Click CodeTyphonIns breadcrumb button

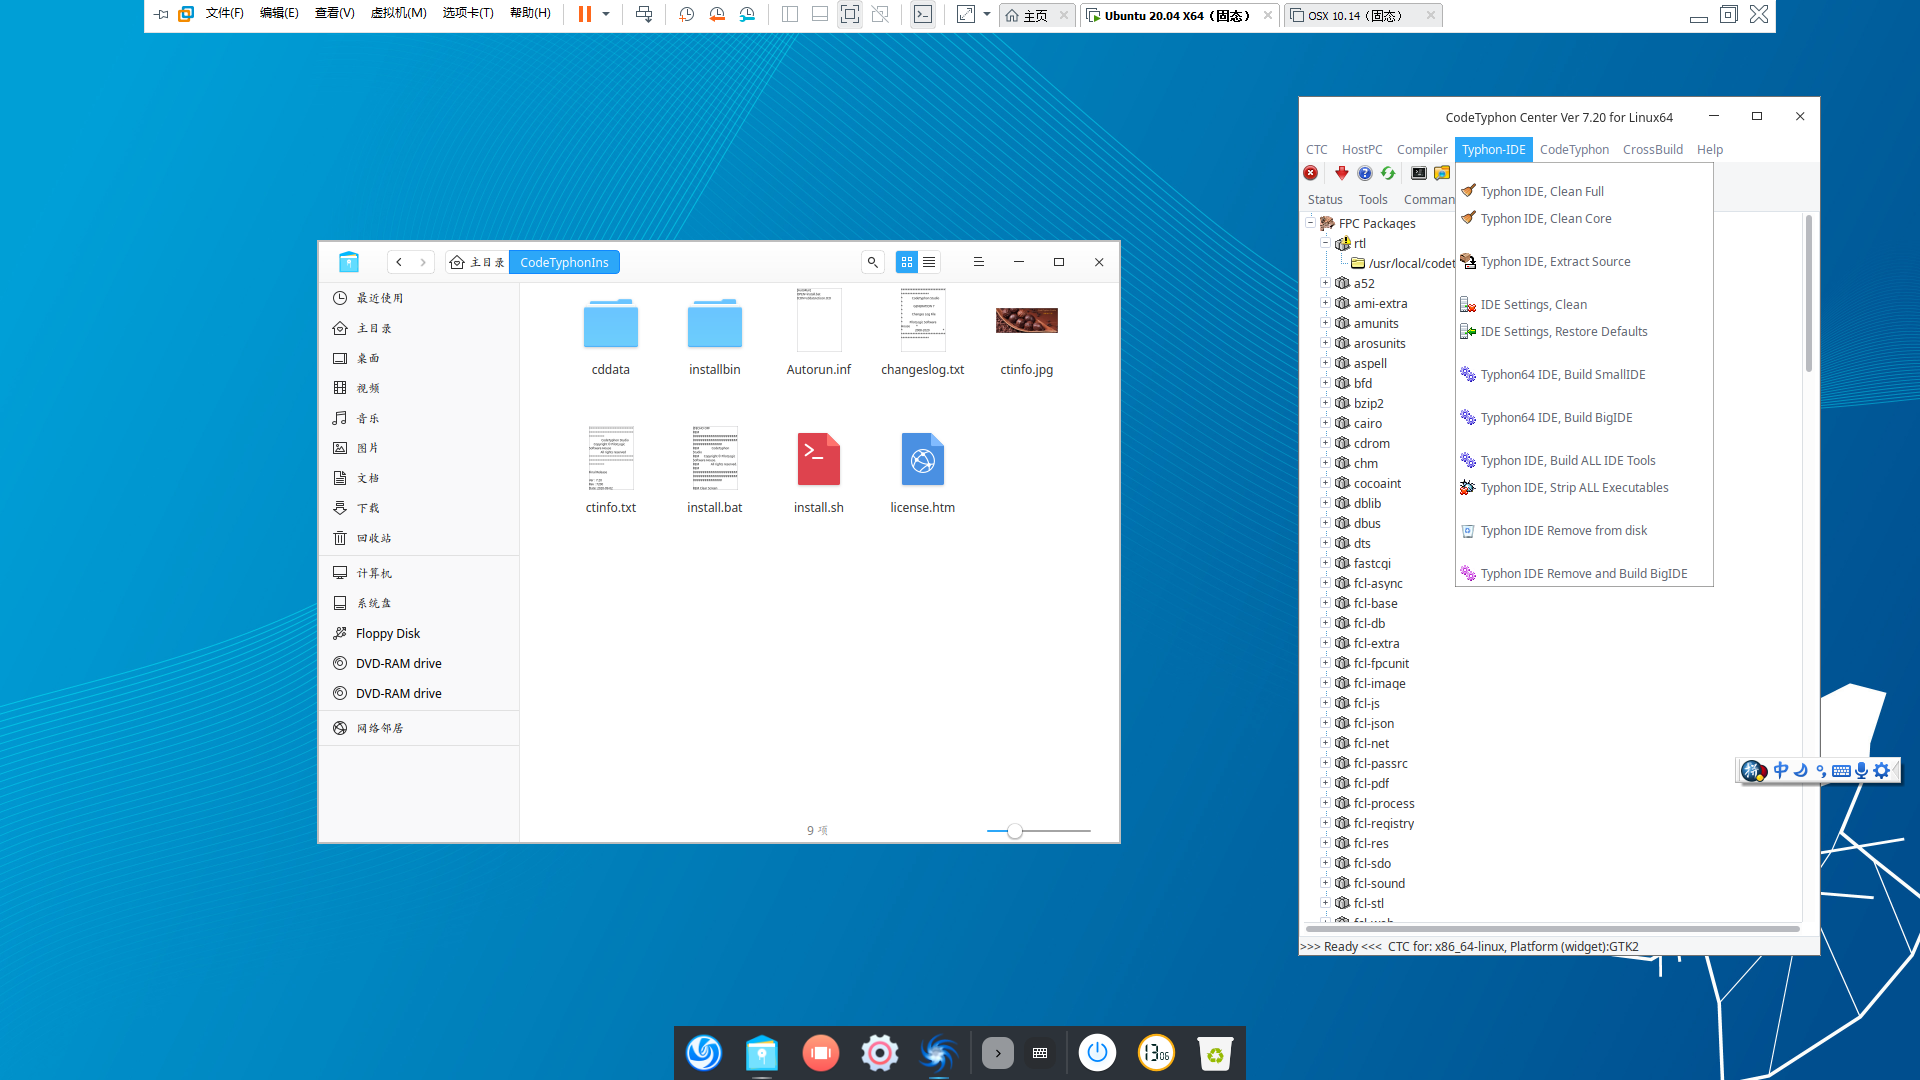coord(564,262)
